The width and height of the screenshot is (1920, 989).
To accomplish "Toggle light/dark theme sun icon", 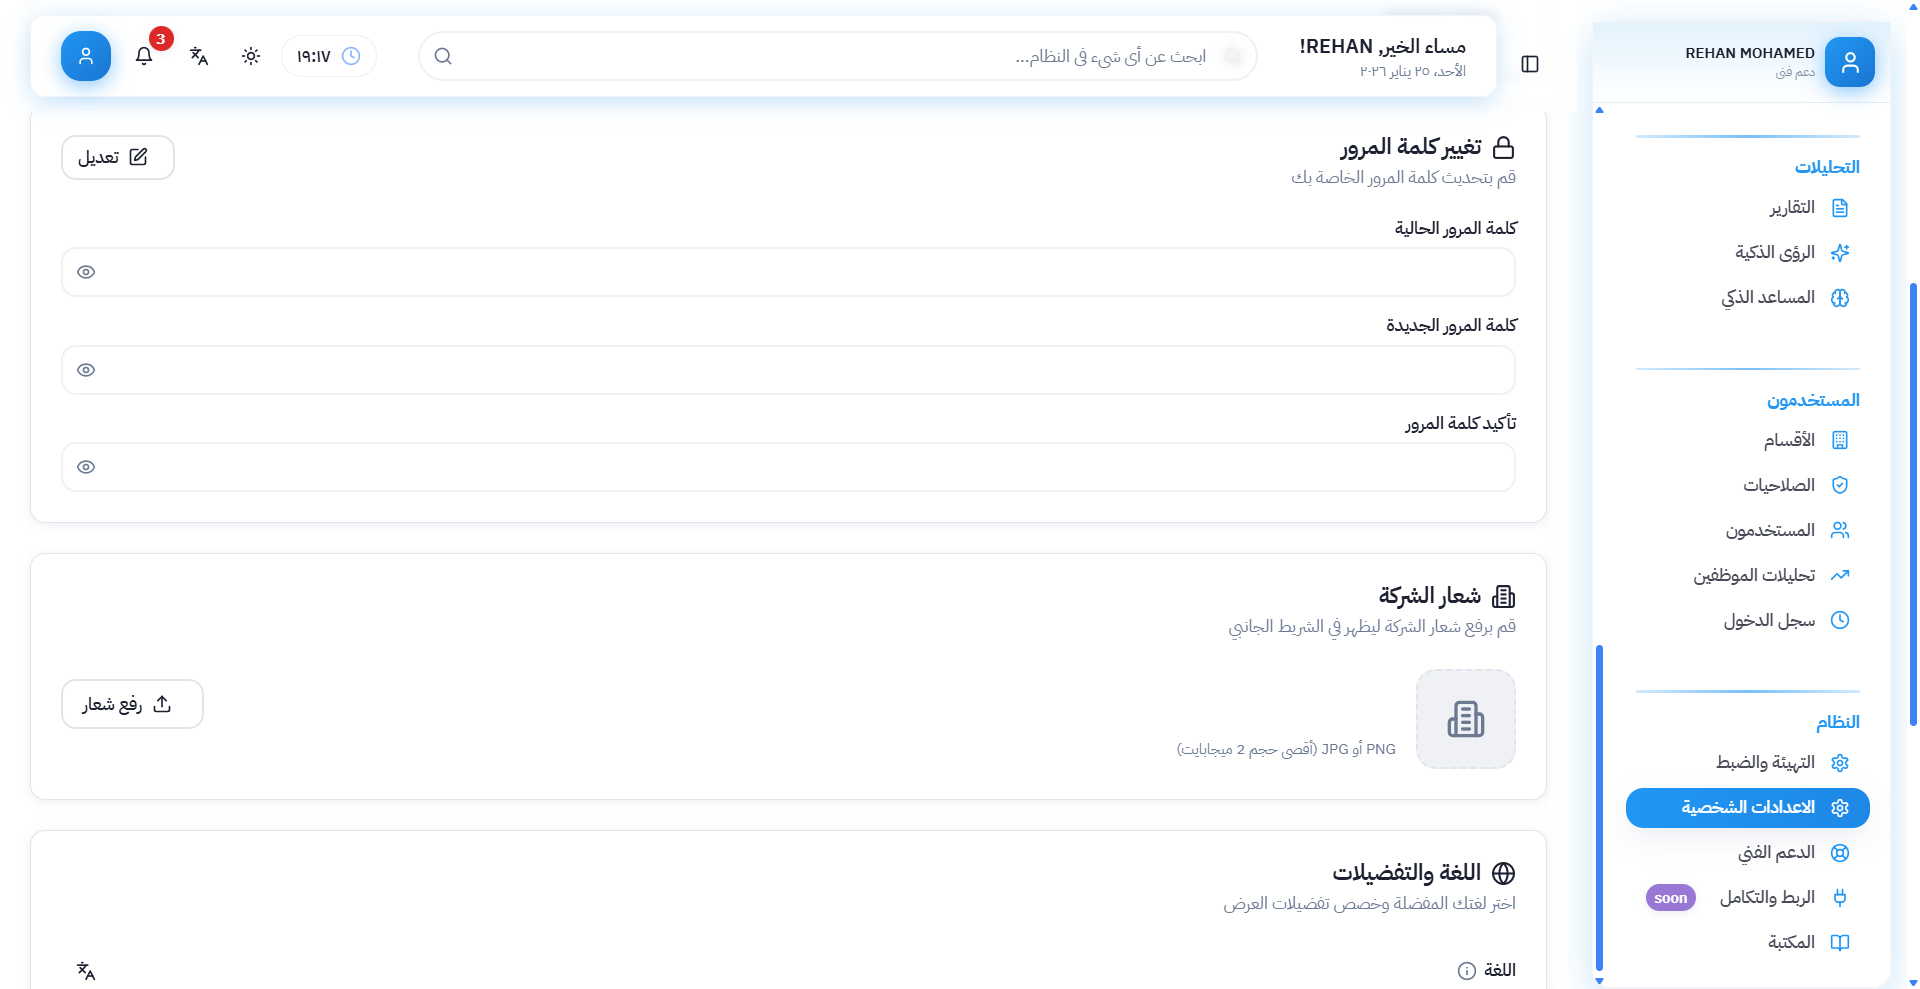I will click(251, 56).
